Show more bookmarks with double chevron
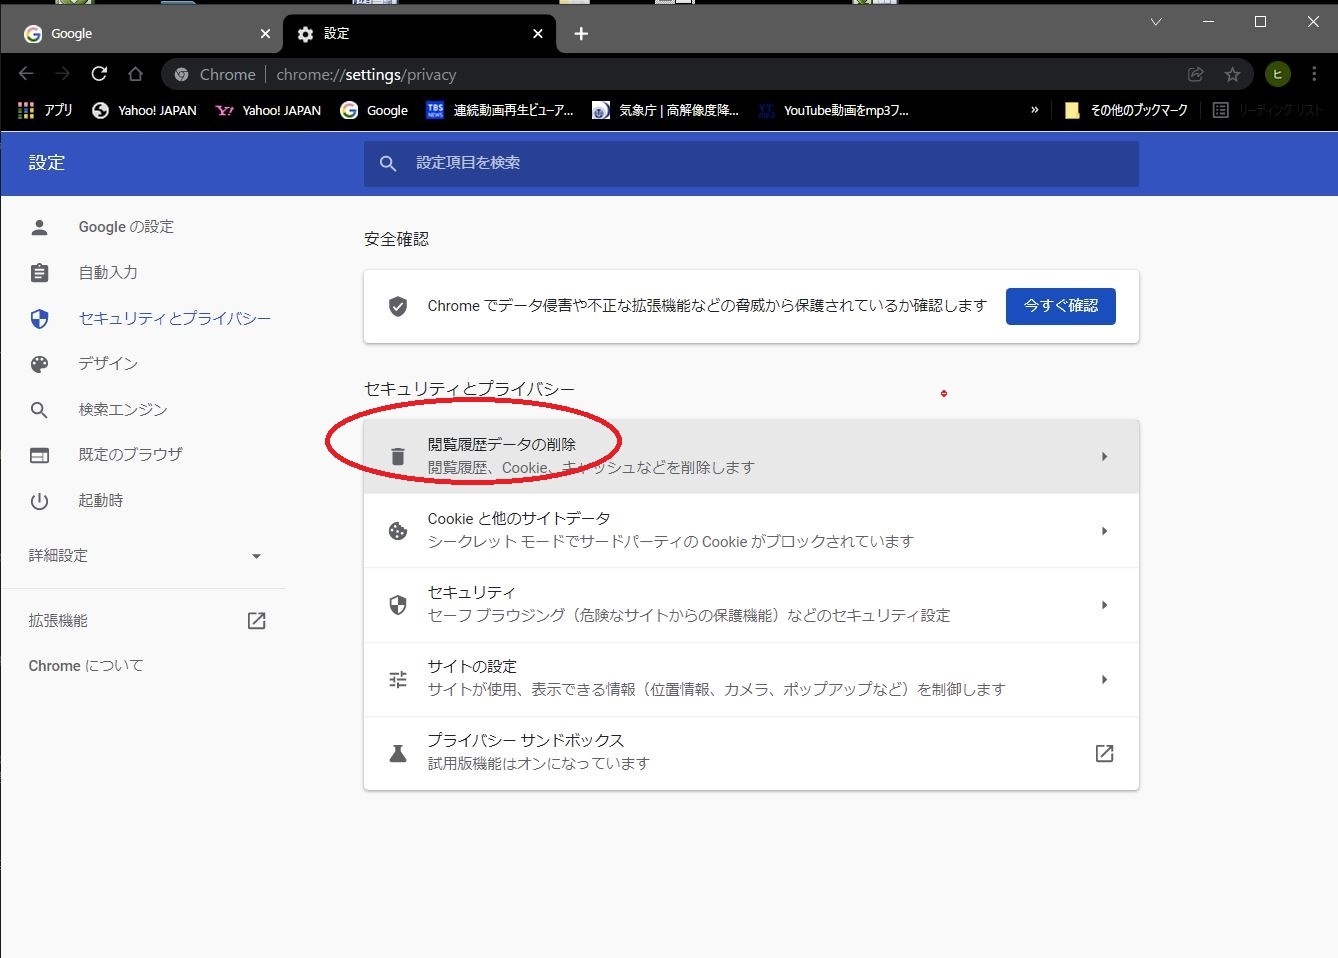Viewport: 1338px width, 958px height. 1035,110
